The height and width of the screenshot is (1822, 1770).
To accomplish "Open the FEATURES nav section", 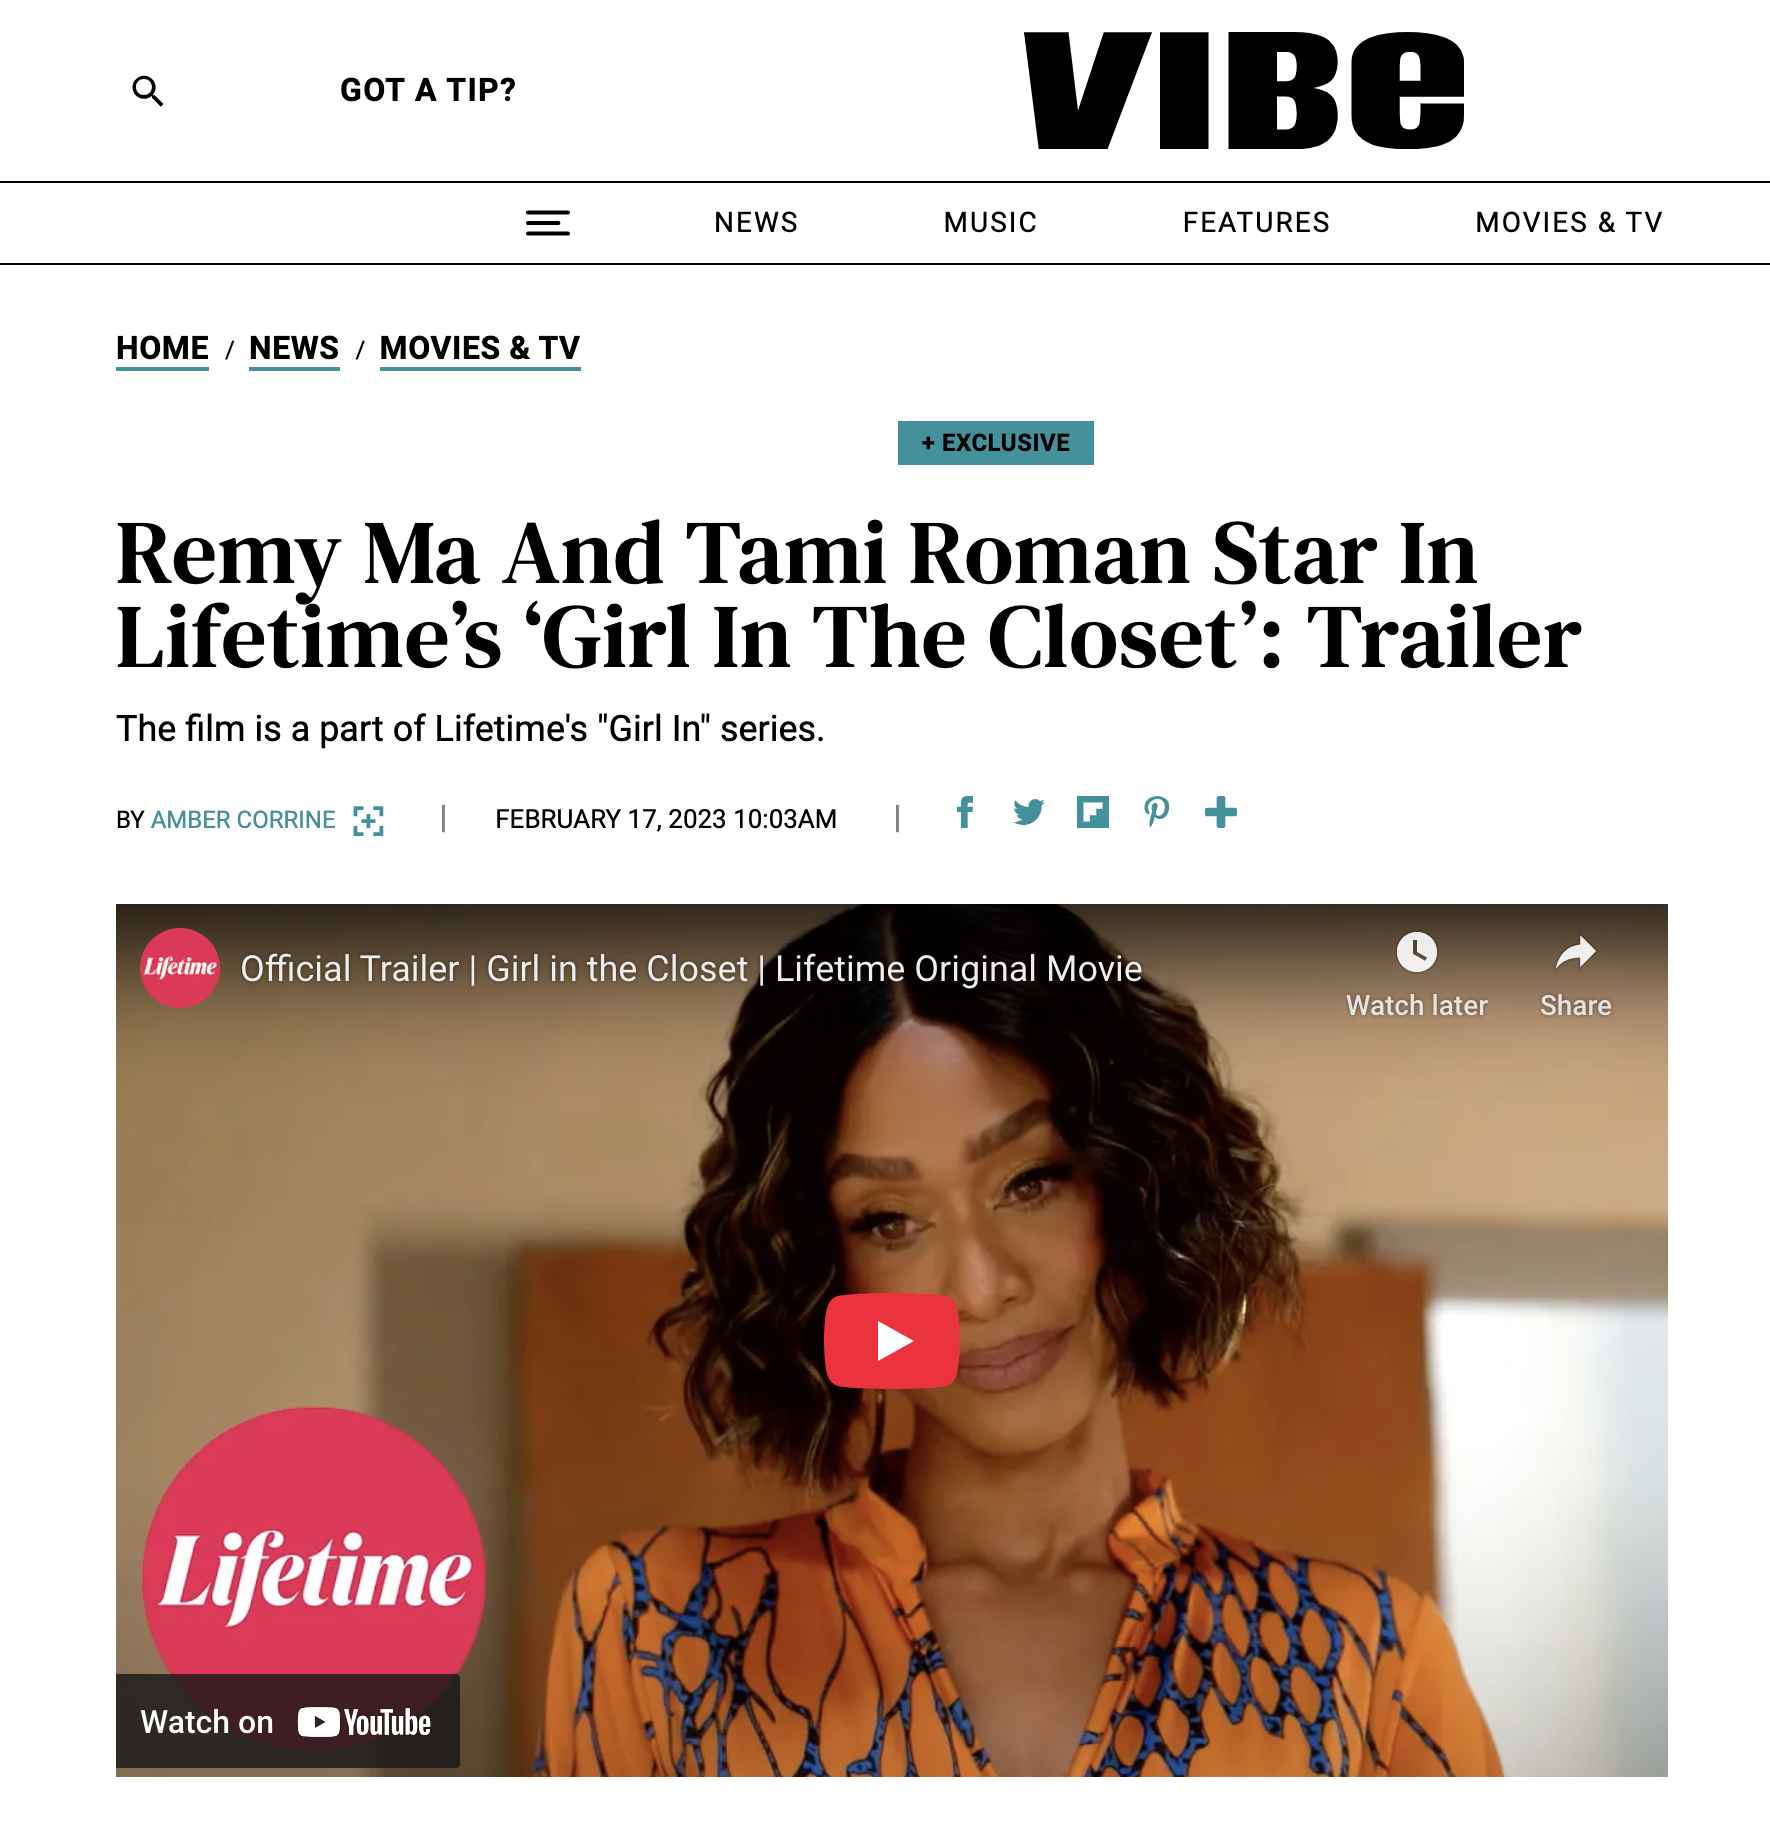I will coord(1256,222).
